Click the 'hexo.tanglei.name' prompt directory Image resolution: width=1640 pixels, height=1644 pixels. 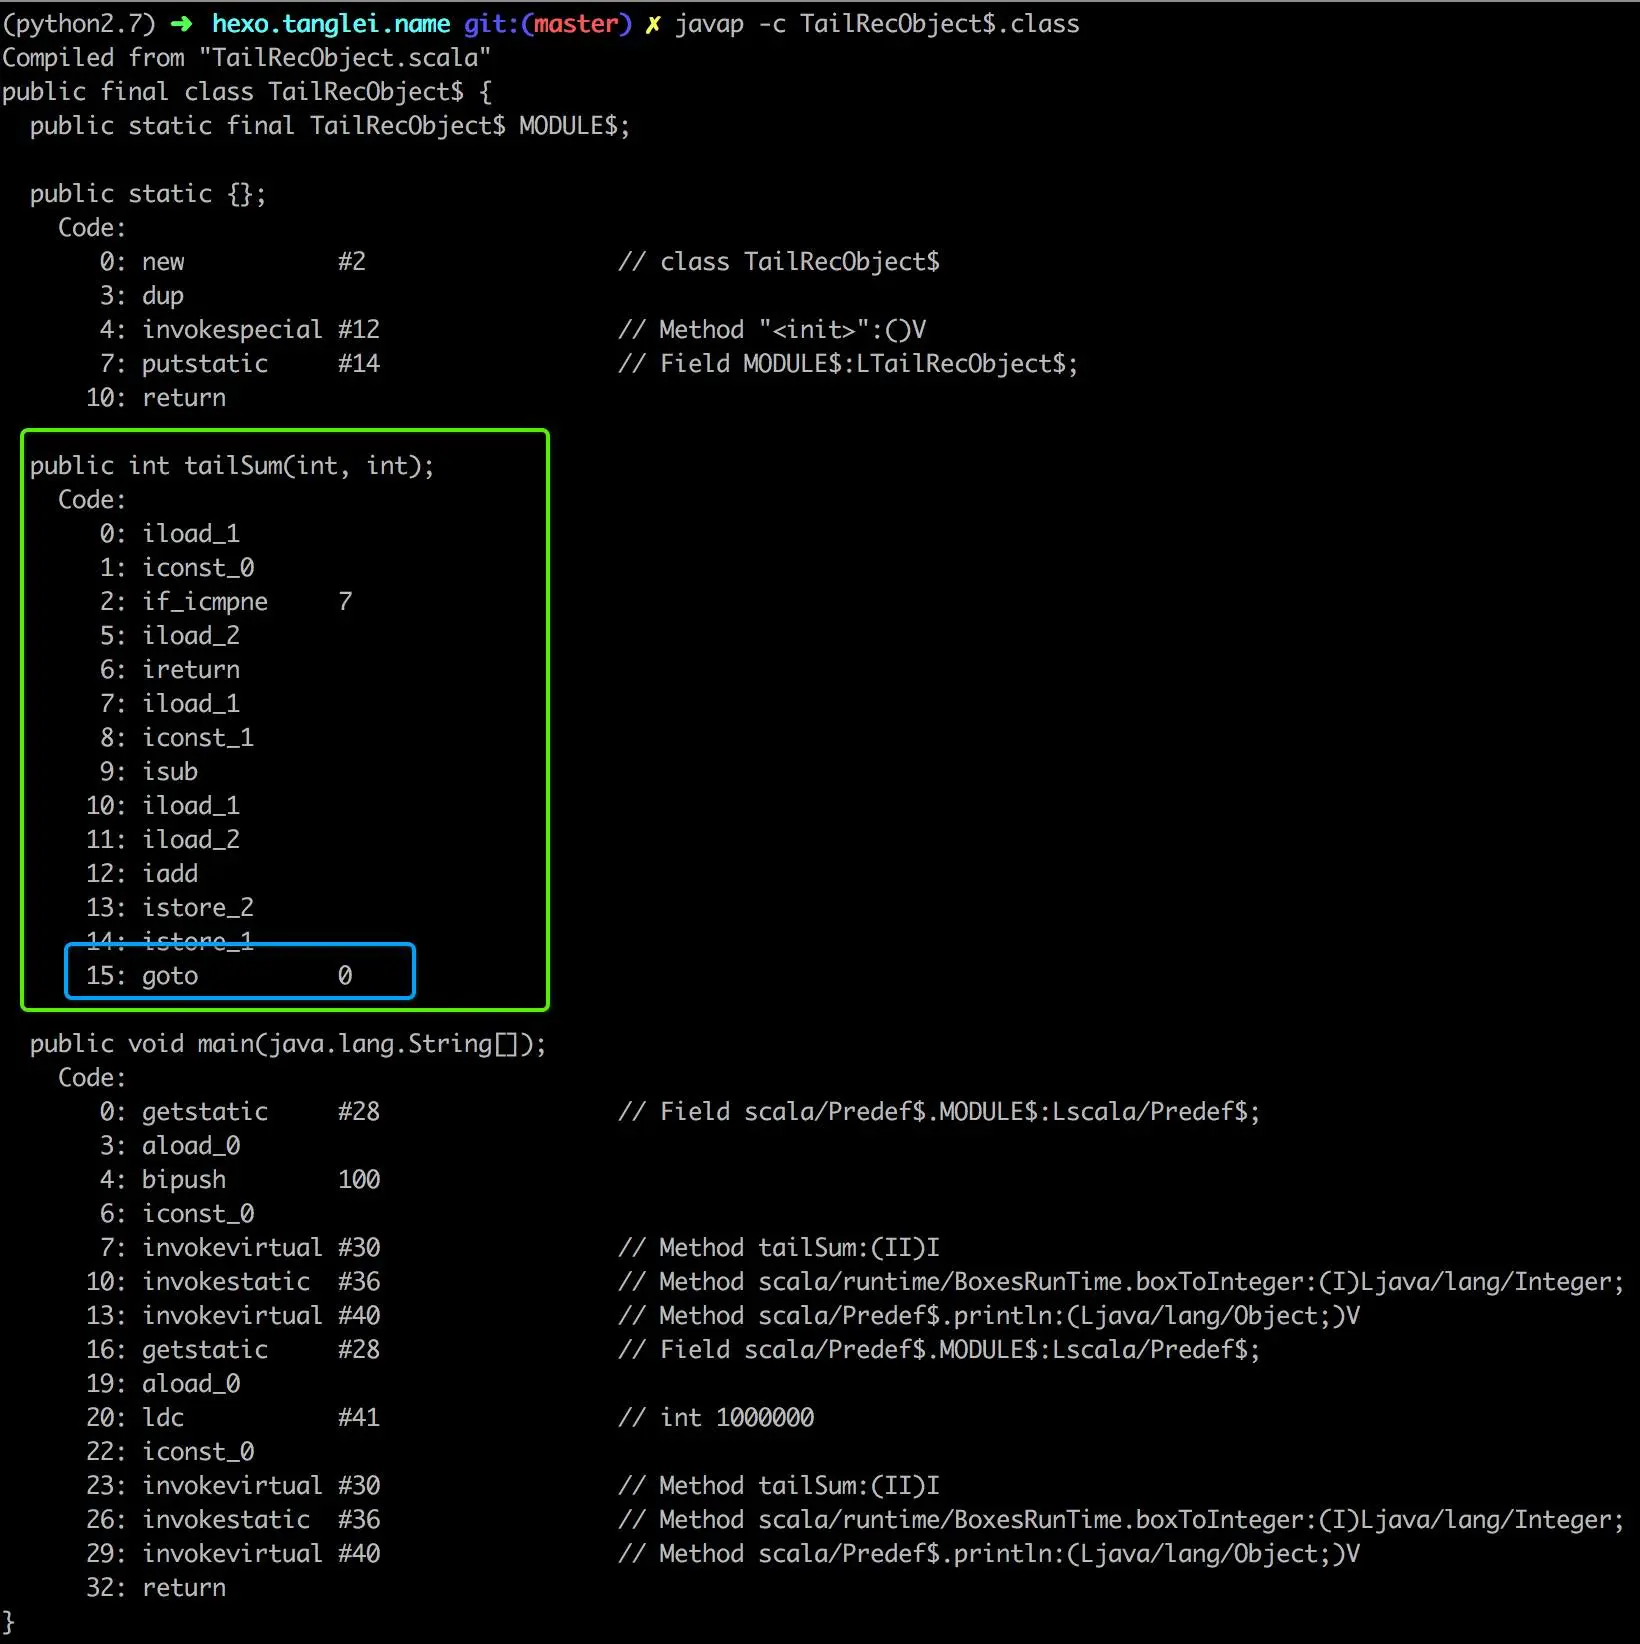coord(331,23)
